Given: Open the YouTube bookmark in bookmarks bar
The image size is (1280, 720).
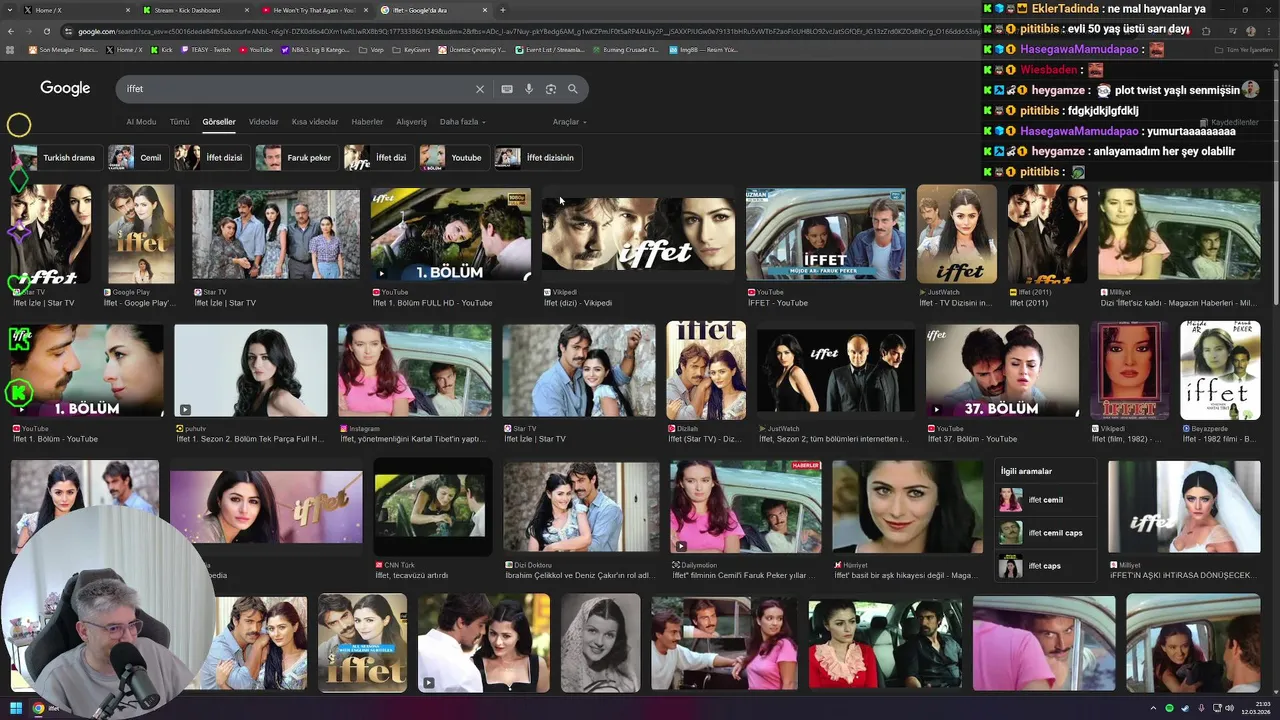Looking at the screenshot, I should click(255, 49).
